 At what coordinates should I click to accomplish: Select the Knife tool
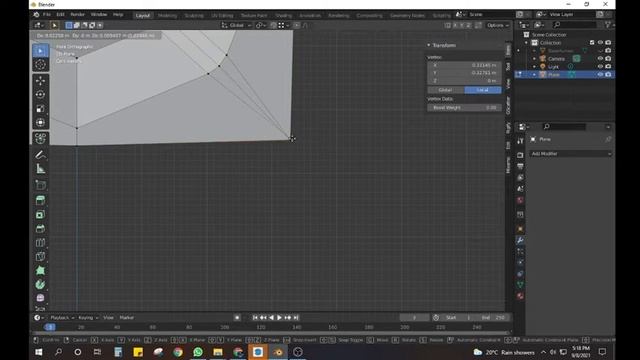(40, 256)
